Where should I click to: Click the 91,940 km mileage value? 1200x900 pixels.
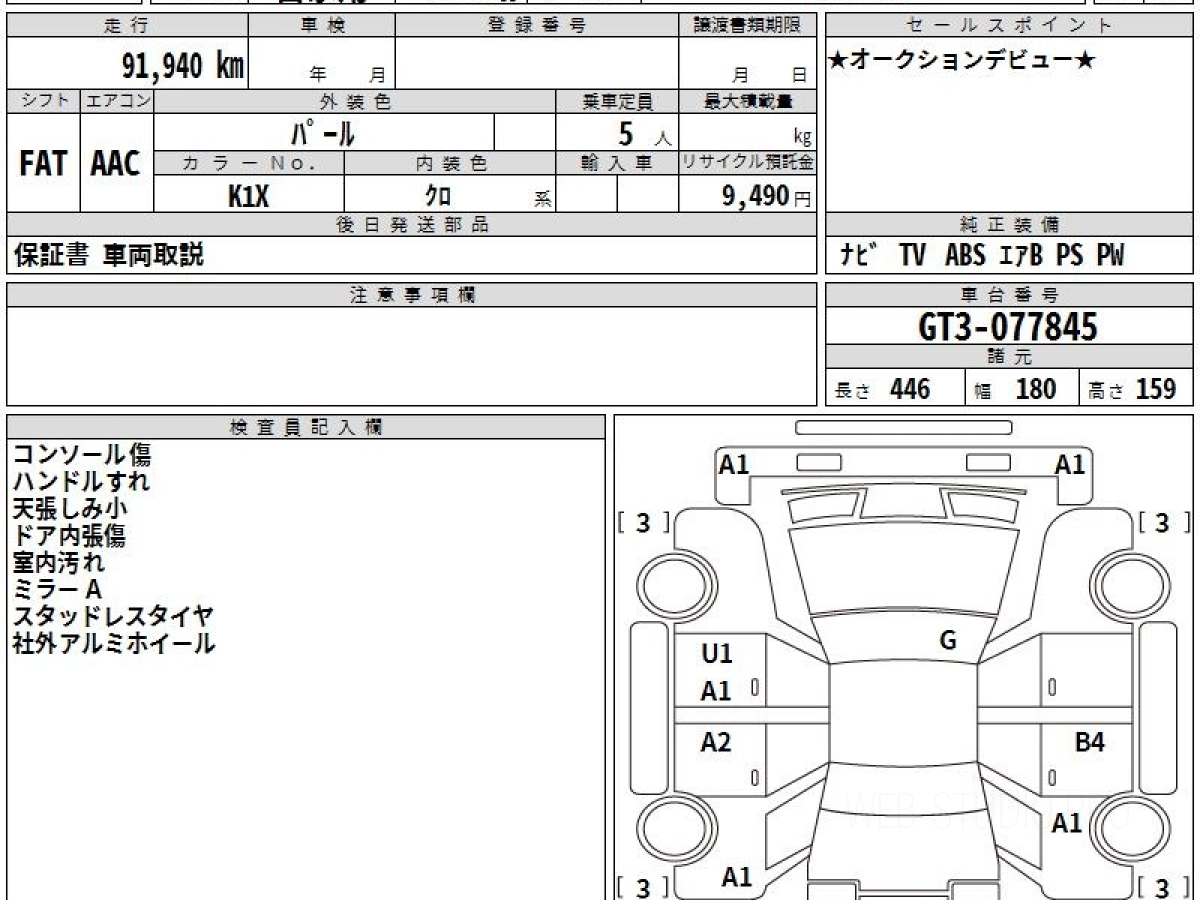pyautogui.click(x=182, y=66)
